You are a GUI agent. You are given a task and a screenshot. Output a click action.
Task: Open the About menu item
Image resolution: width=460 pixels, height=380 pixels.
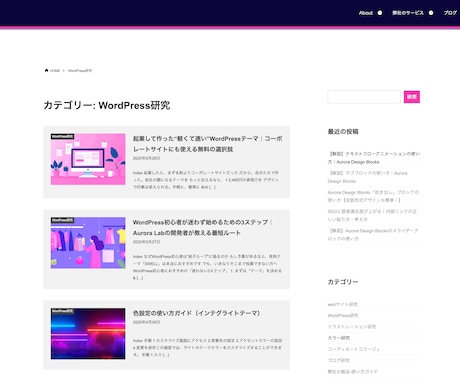click(x=366, y=13)
